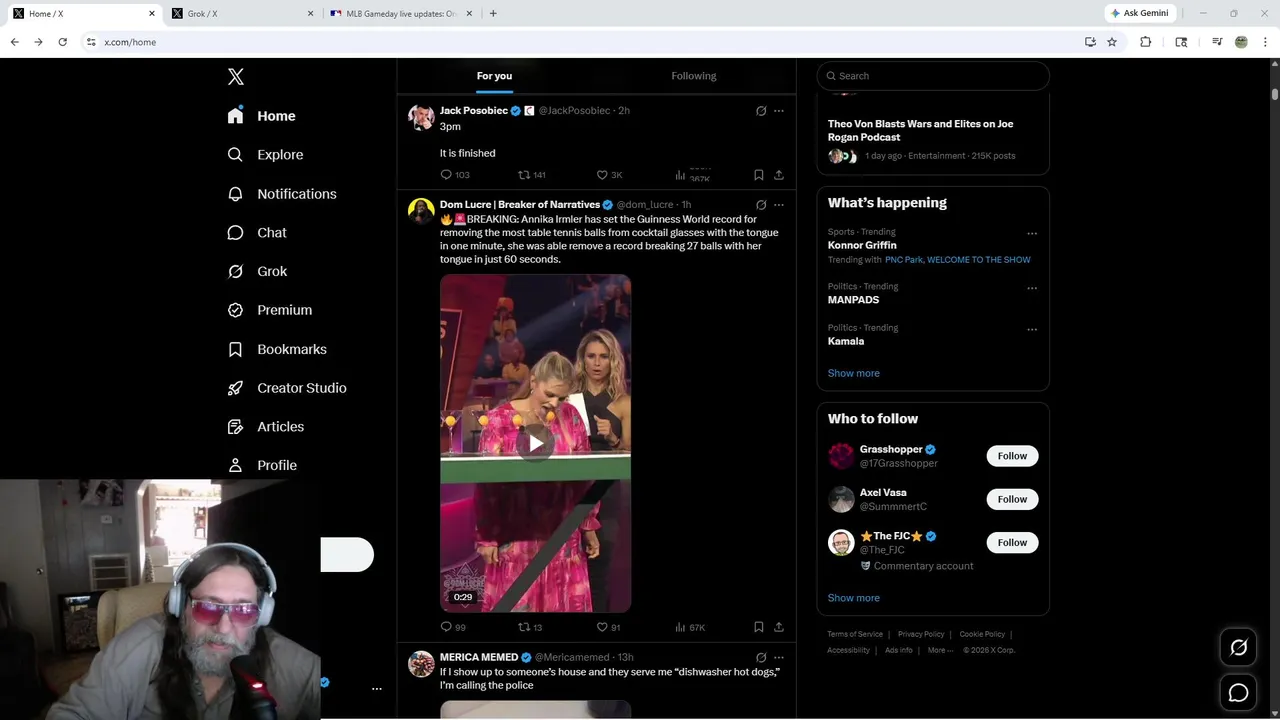This screenshot has width=1280, height=720.
Task: Click the Ask Gemini button
Action: pyautogui.click(x=1140, y=13)
